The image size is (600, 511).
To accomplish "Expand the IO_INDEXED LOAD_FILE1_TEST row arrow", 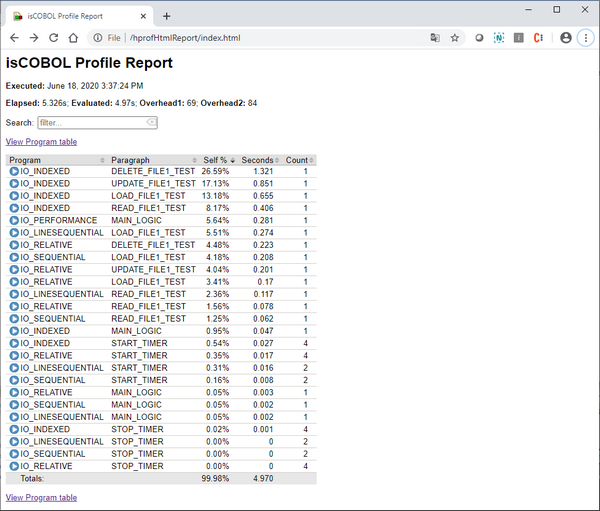I will pyautogui.click(x=14, y=196).
